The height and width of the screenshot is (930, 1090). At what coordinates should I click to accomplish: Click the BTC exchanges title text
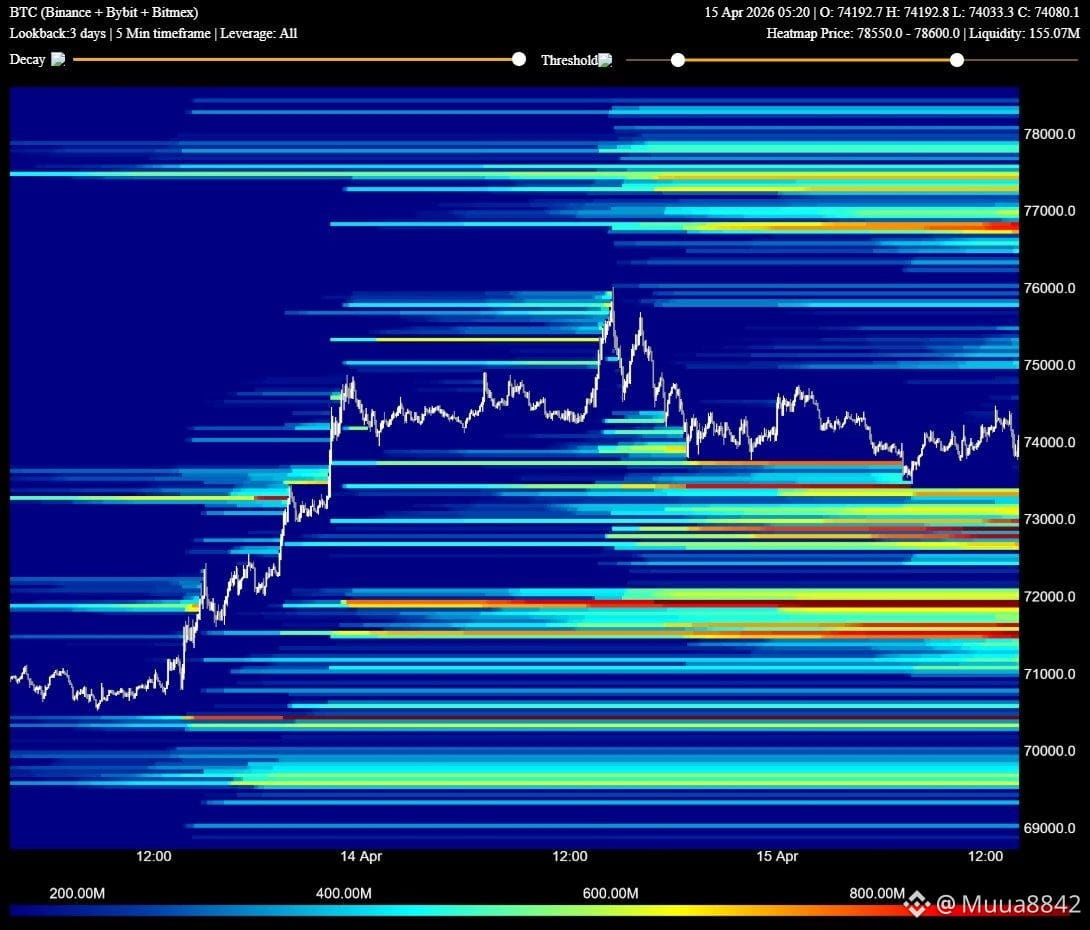point(104,13)
